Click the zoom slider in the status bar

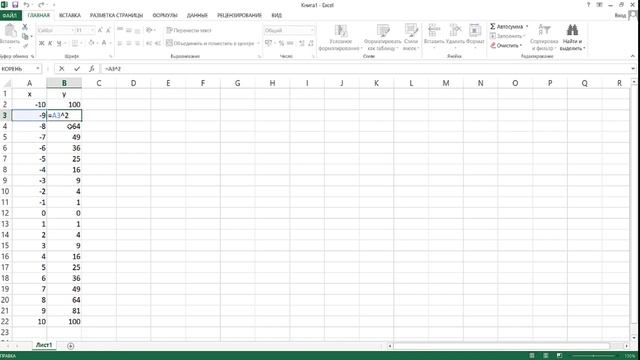594,356
